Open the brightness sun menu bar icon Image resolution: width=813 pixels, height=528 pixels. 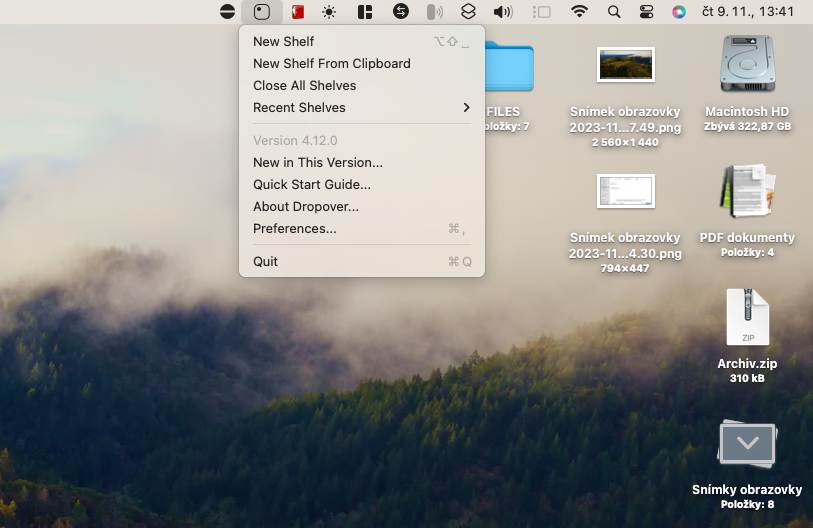click(329, 11)
